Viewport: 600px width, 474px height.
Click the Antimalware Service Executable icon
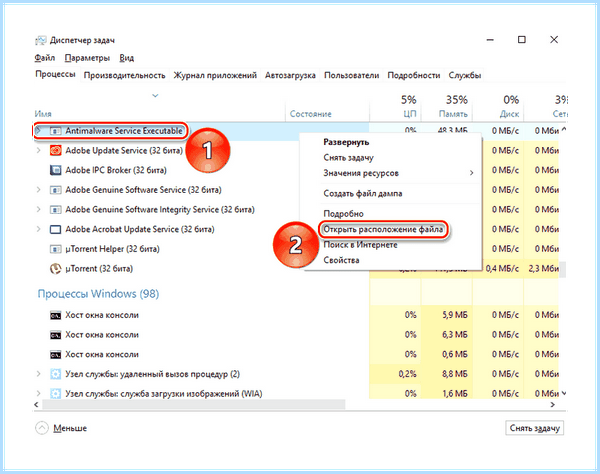click(55, 131)
